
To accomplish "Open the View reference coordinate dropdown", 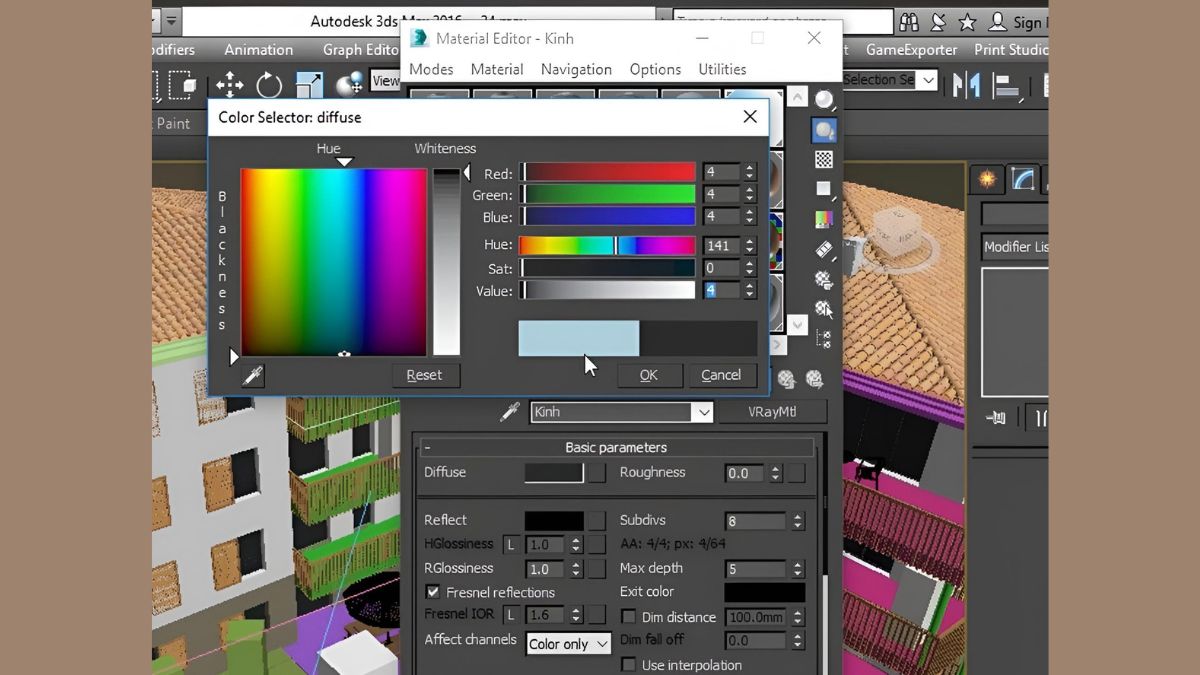I will click(385, 81).
